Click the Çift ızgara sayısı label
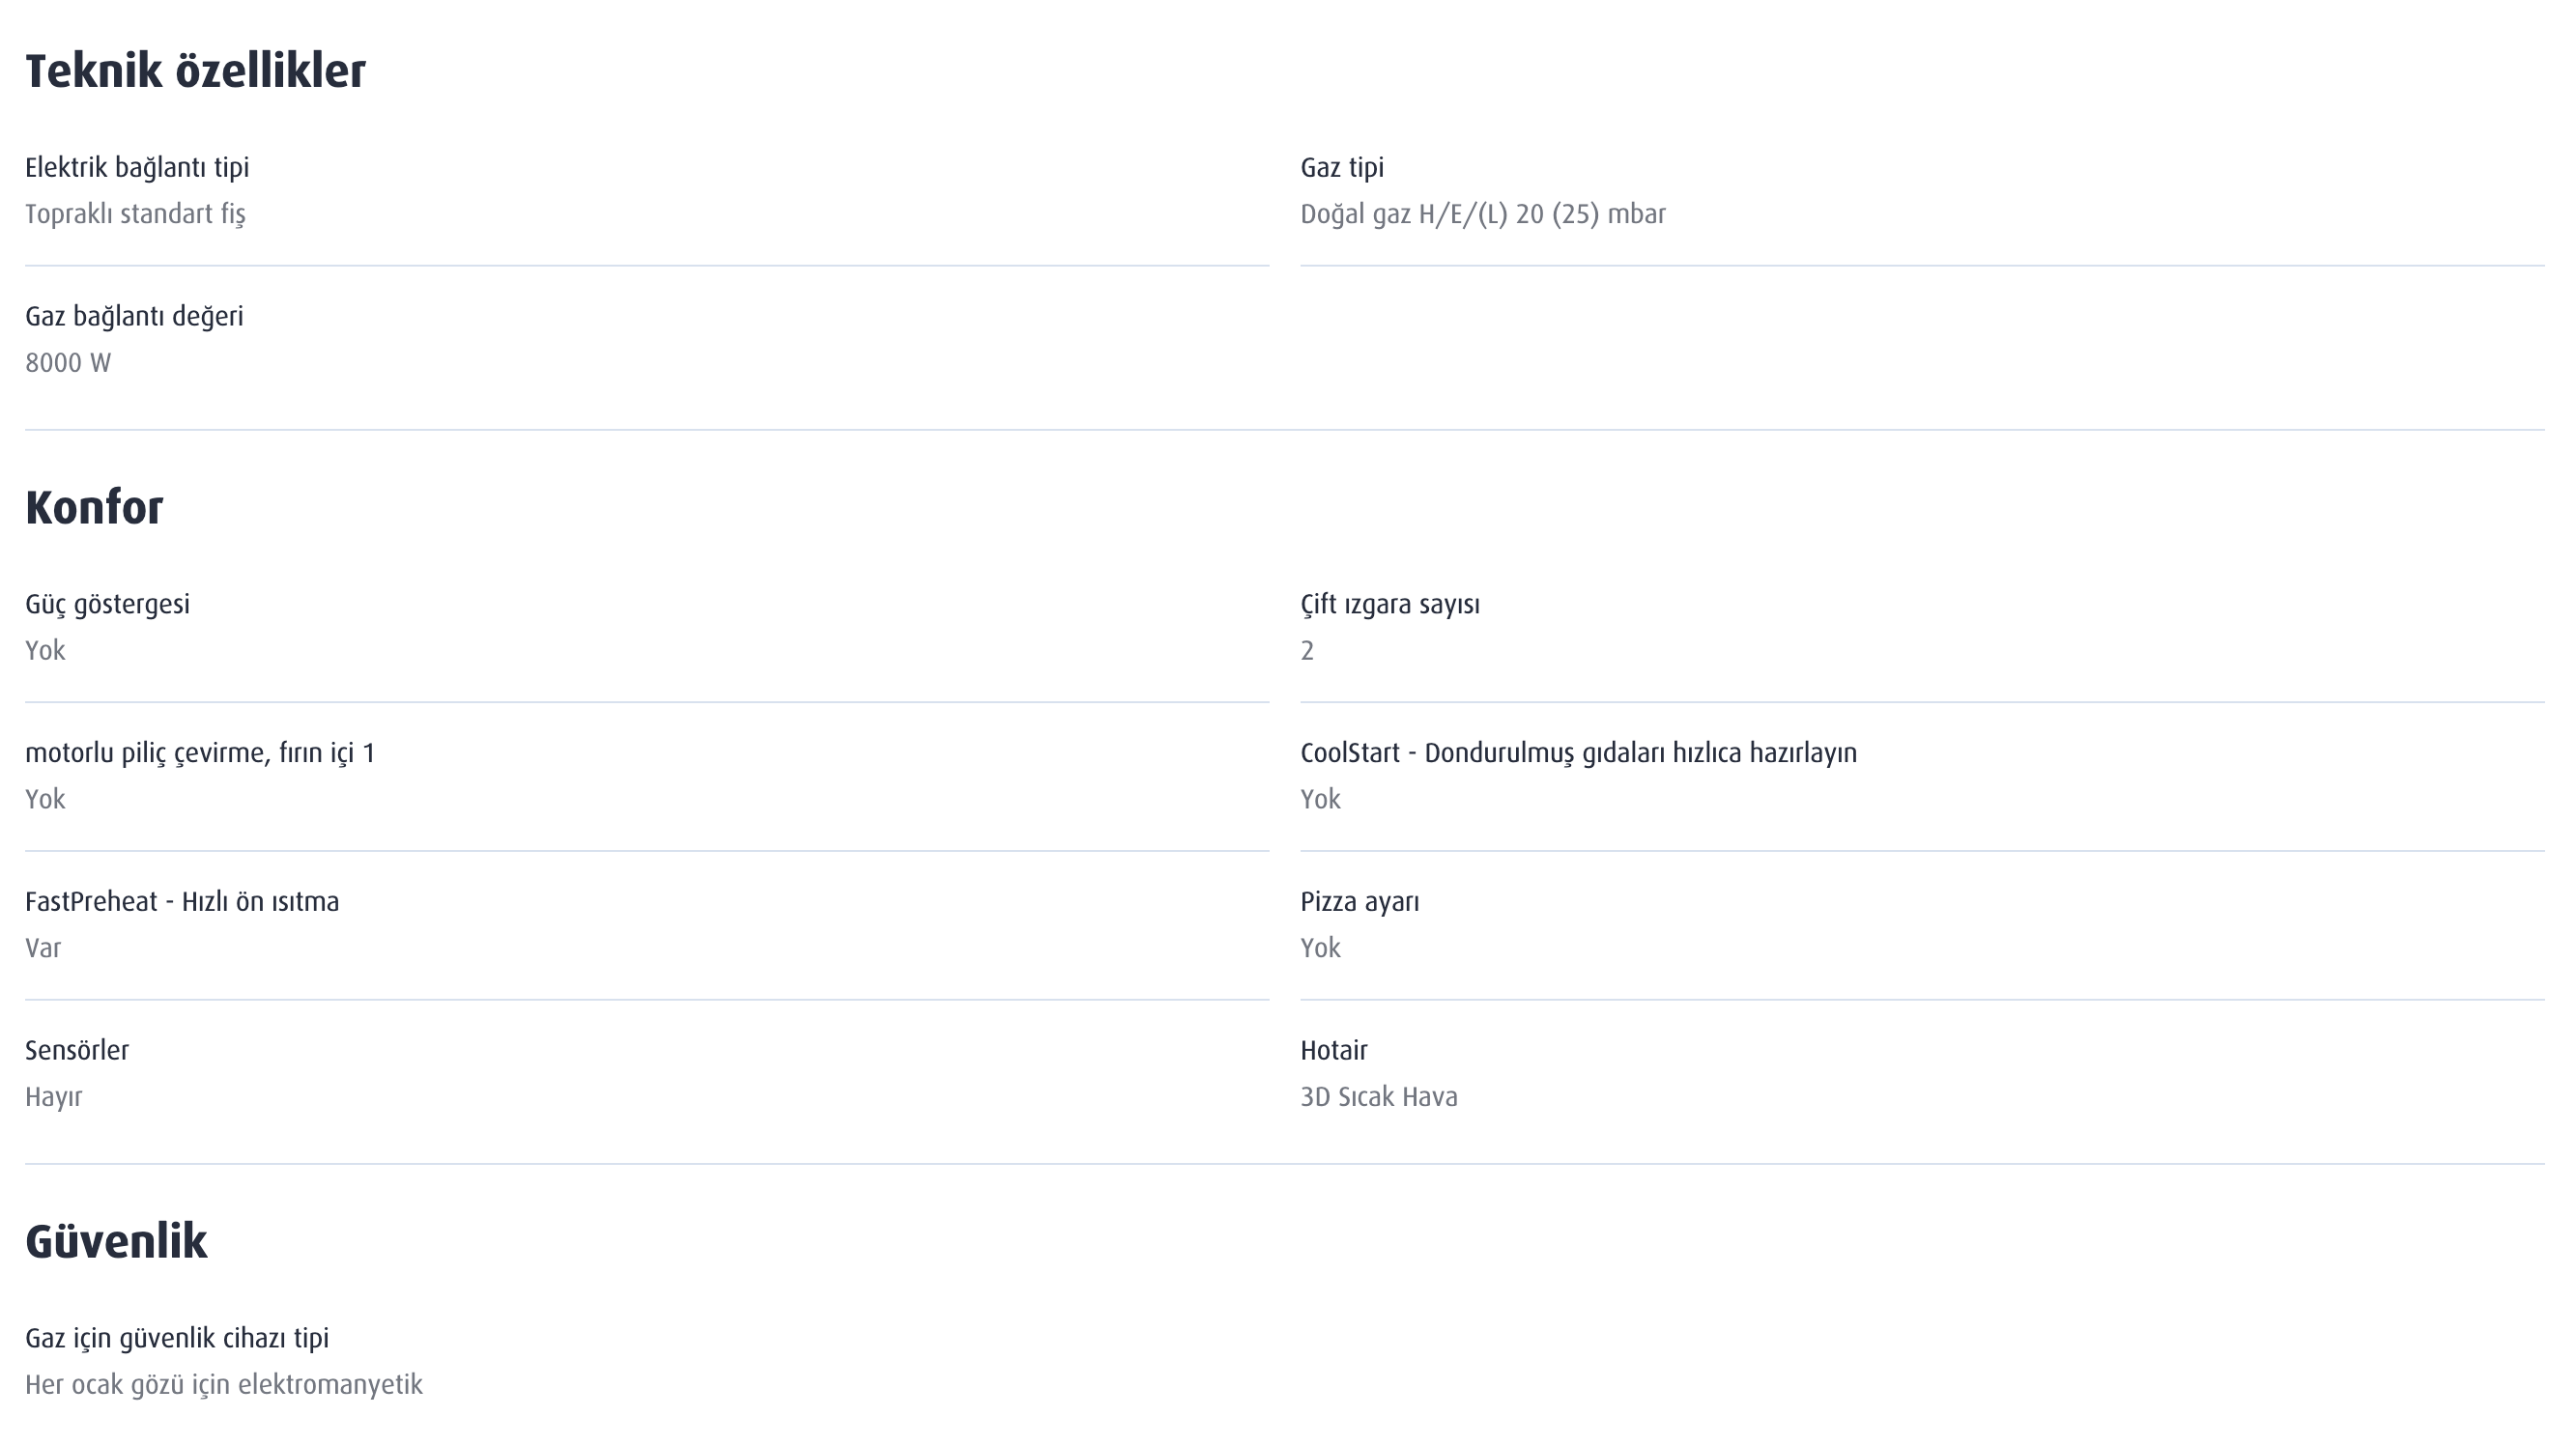 pos(1390,605)
